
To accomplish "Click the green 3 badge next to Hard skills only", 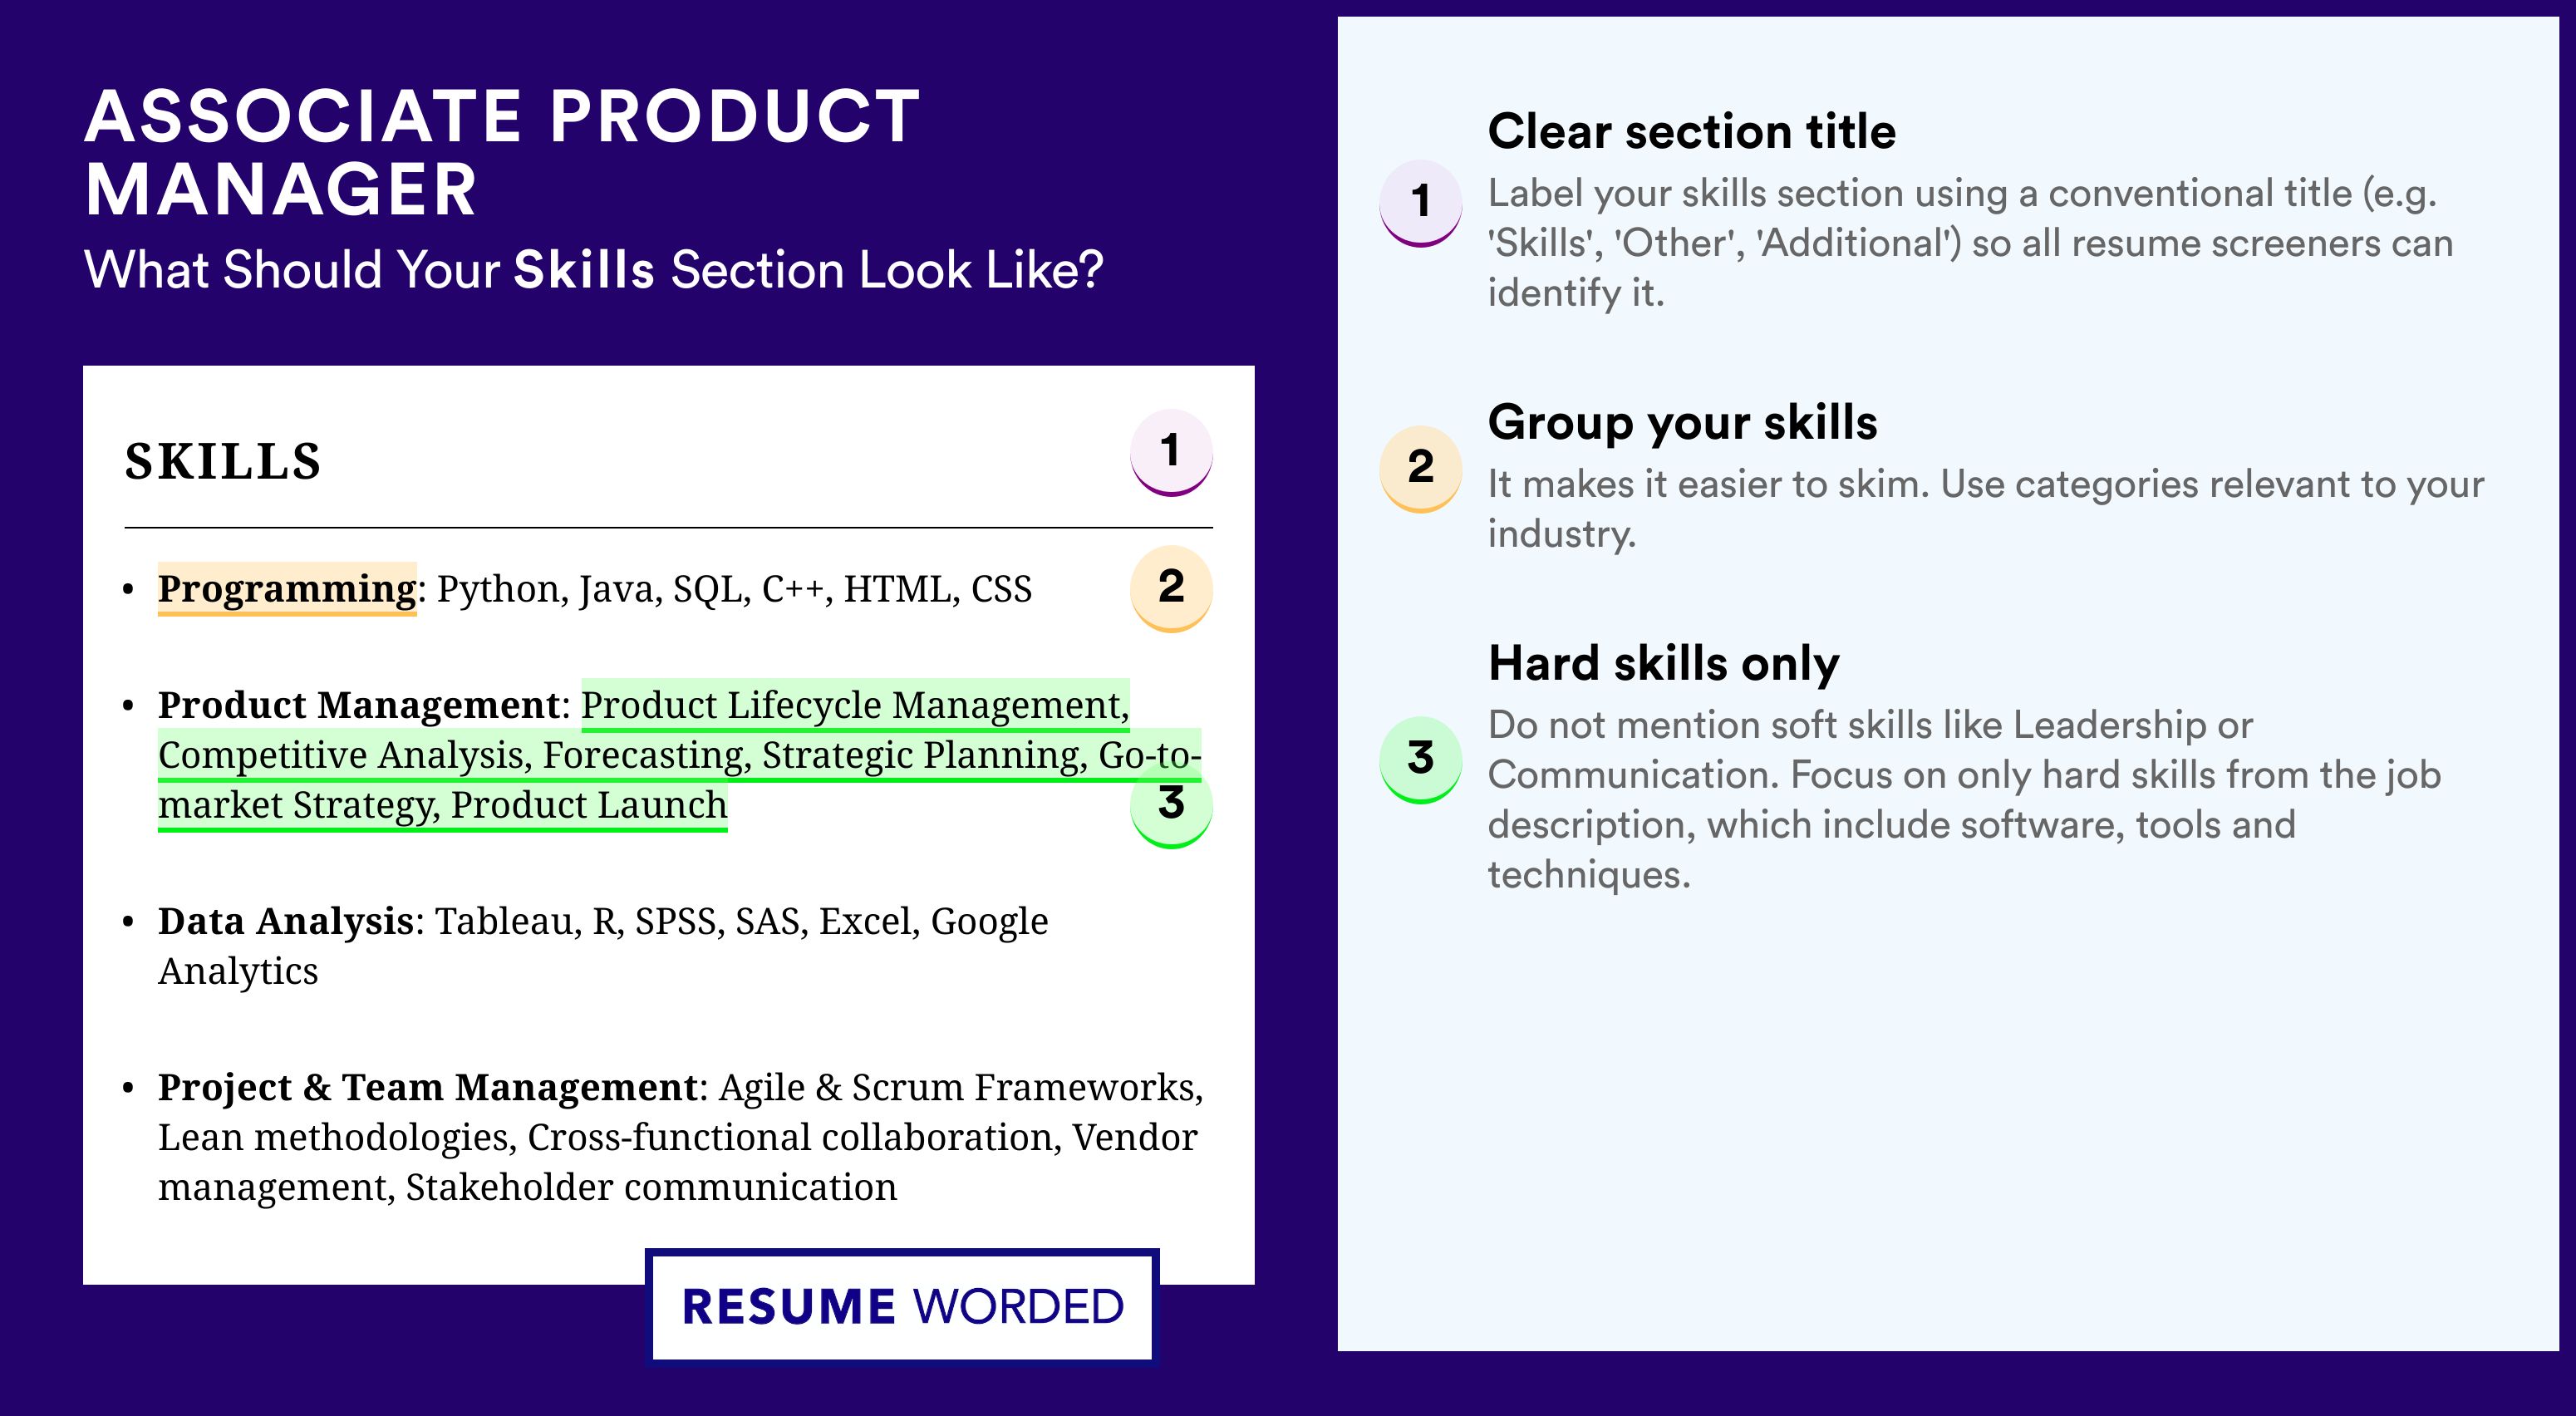I will coord(1420,760).
